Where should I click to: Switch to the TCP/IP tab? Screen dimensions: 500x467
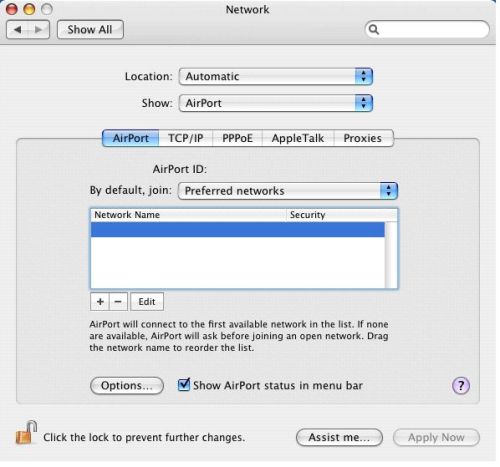point(186,138)
